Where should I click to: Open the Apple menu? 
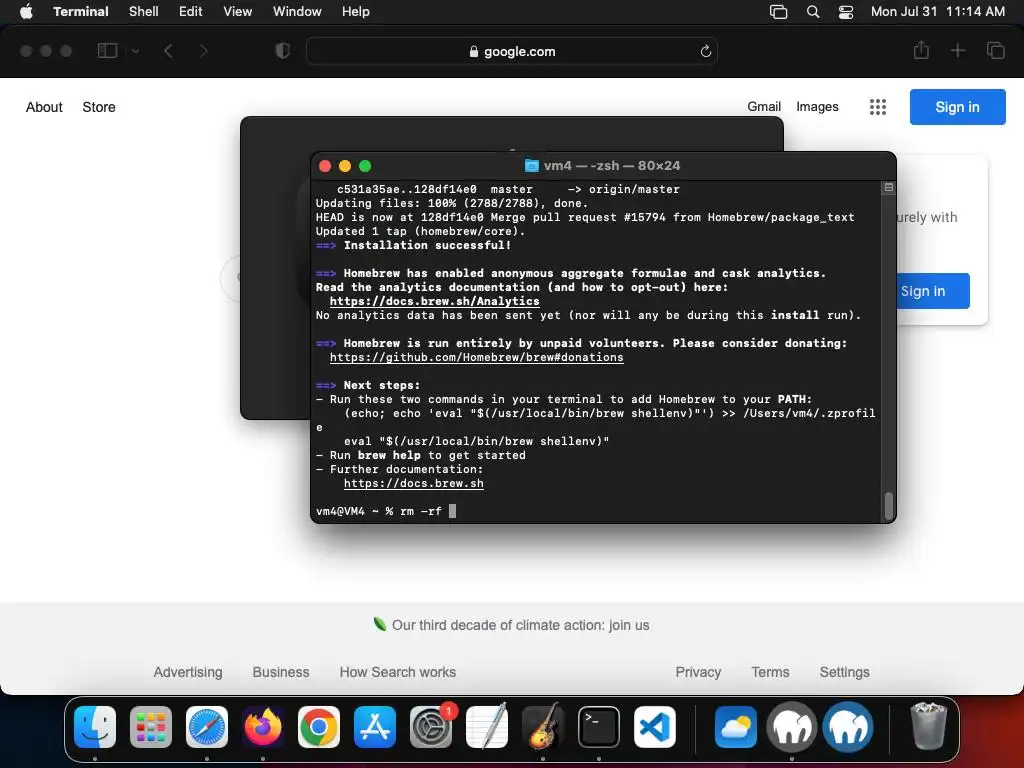pos(26,11)
